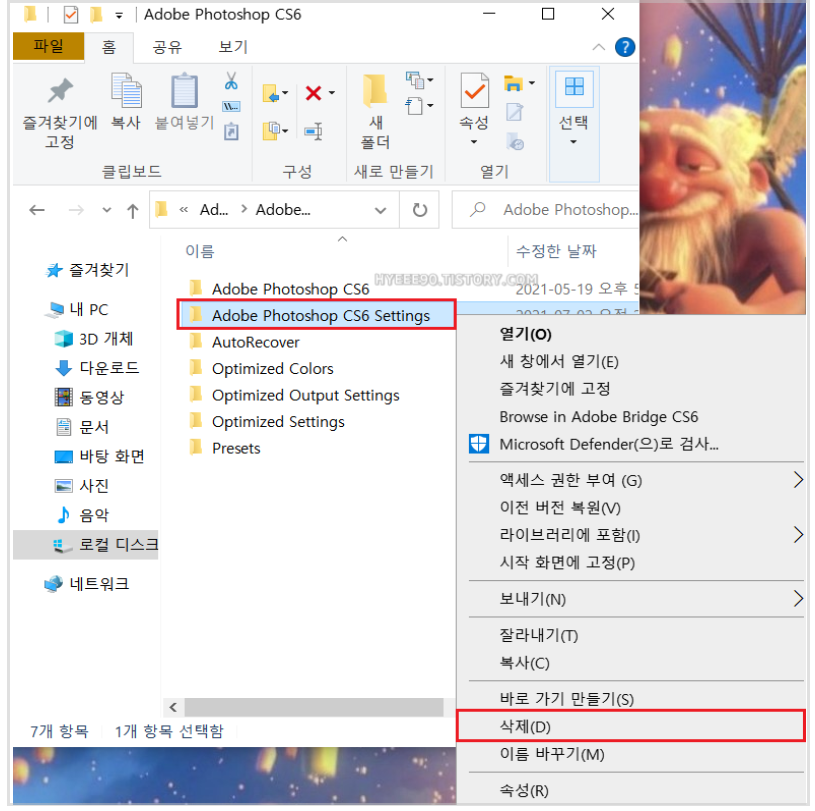Image resolution: width=815 pixels, height=811 pixels.
Task: Click the Paste clipboard icon
Action: 185,91
